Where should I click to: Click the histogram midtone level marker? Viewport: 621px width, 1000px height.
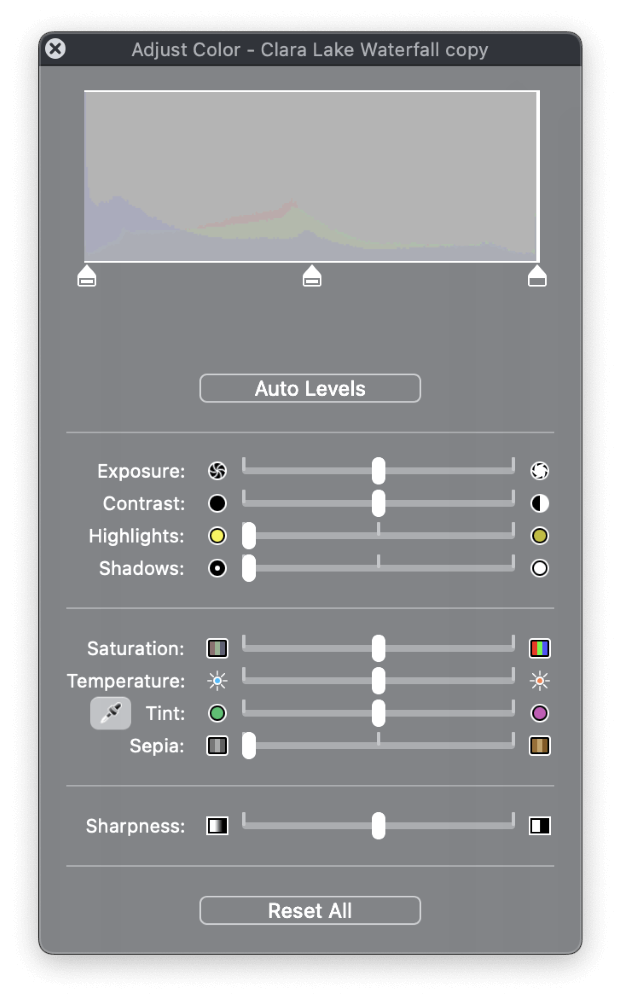(x=312, y=276)
